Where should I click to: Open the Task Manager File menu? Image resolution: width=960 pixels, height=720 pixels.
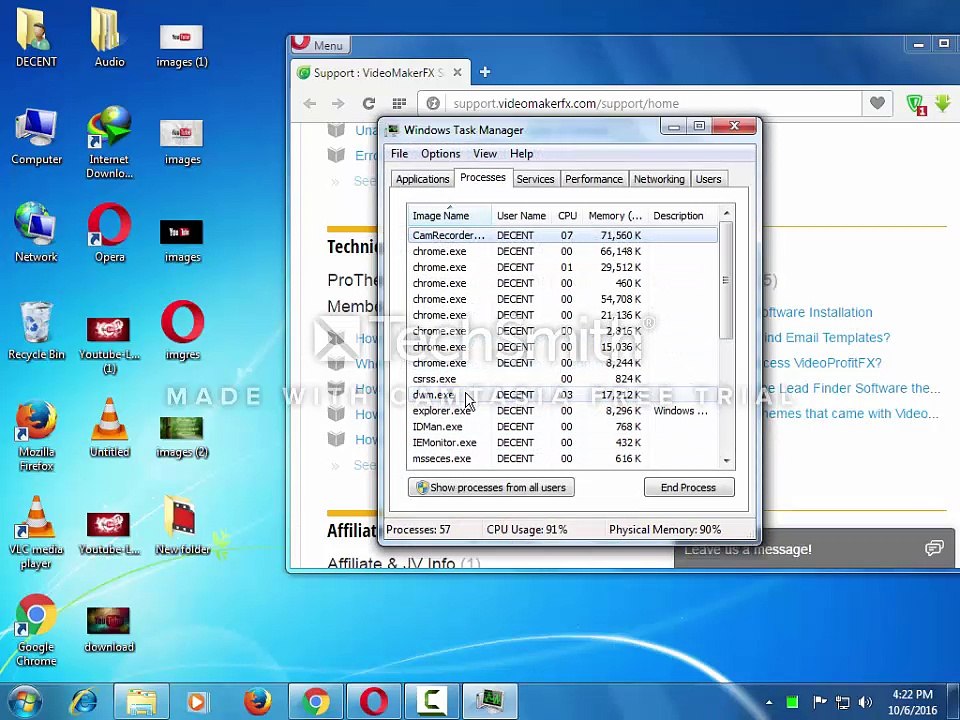(399, 154)
